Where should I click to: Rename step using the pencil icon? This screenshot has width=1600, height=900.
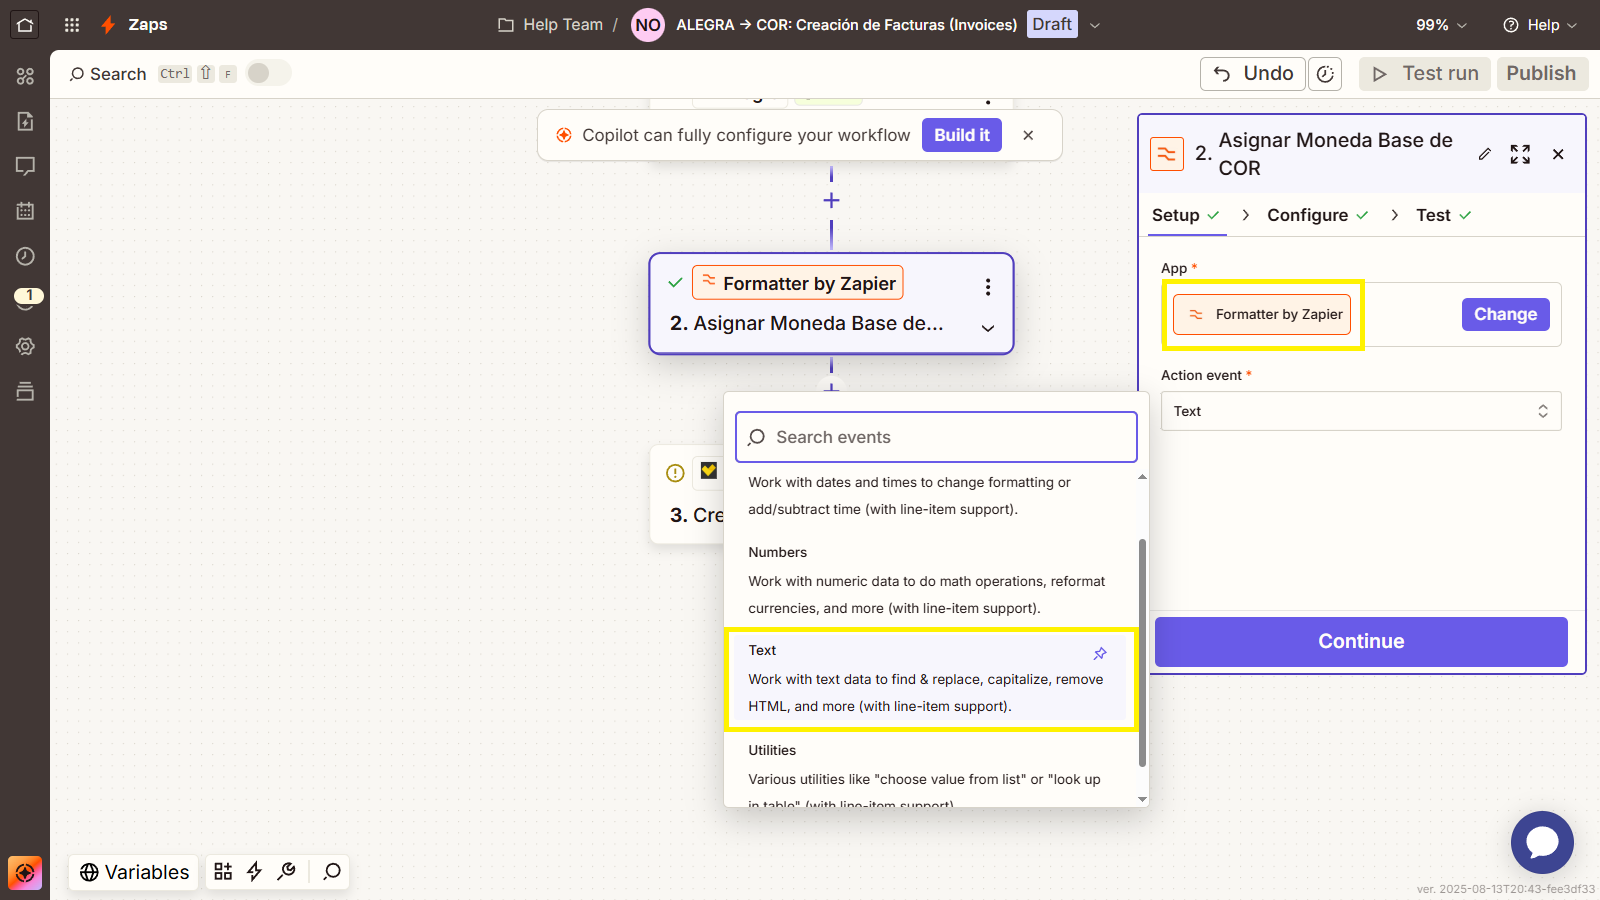coord(1485,154)
